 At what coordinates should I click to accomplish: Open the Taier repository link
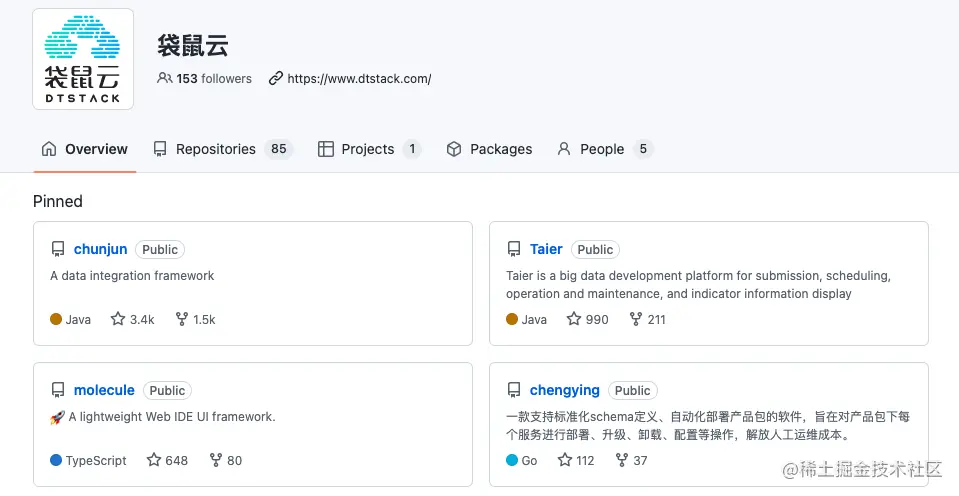[546, 249]
